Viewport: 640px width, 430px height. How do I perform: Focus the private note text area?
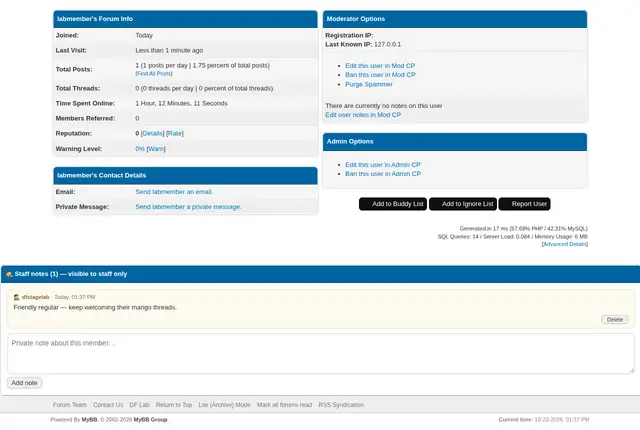[x=321, y=353]
